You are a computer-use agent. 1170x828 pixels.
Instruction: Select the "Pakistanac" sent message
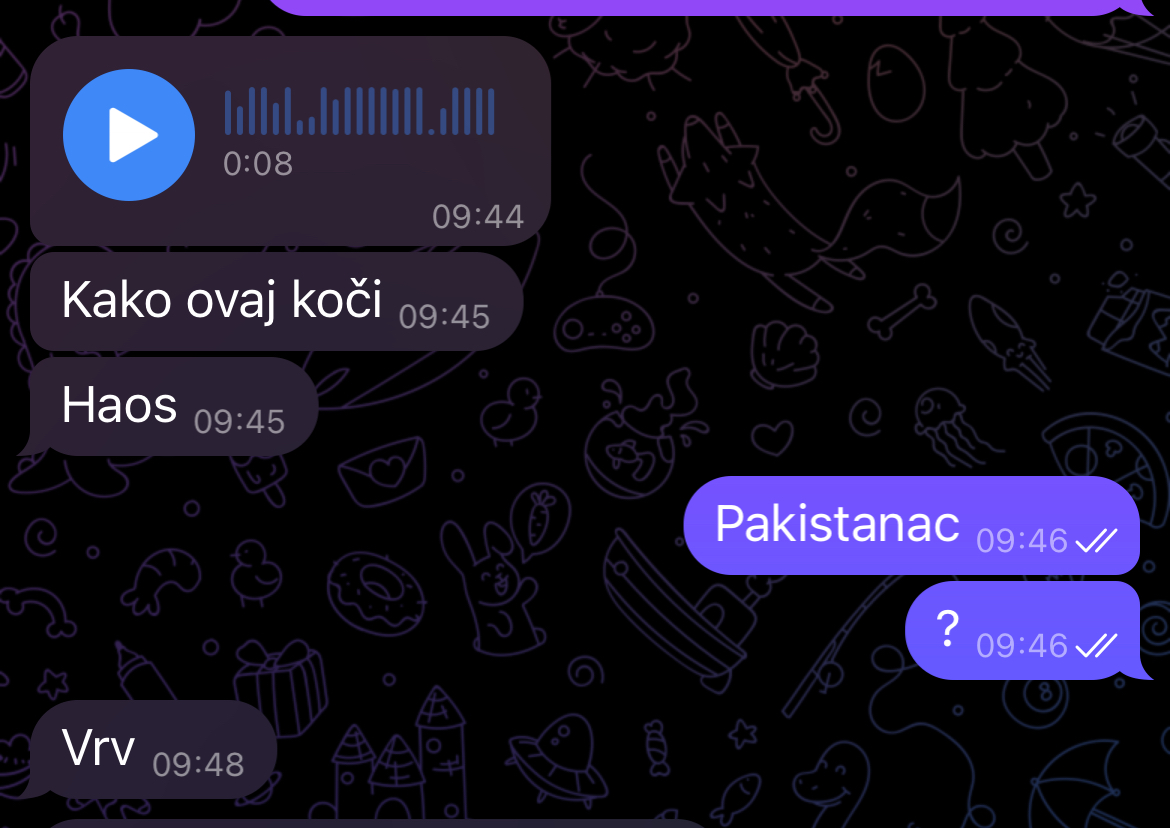point(912,525)
